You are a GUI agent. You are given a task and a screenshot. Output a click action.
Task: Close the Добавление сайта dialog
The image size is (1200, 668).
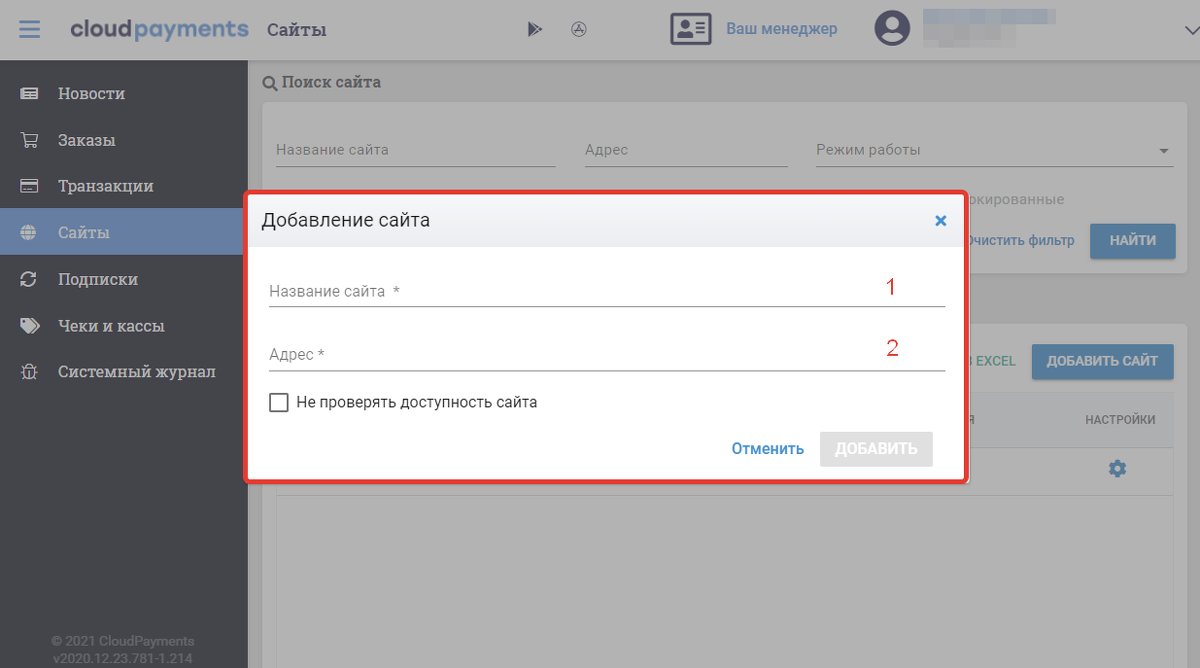point(940,221)
